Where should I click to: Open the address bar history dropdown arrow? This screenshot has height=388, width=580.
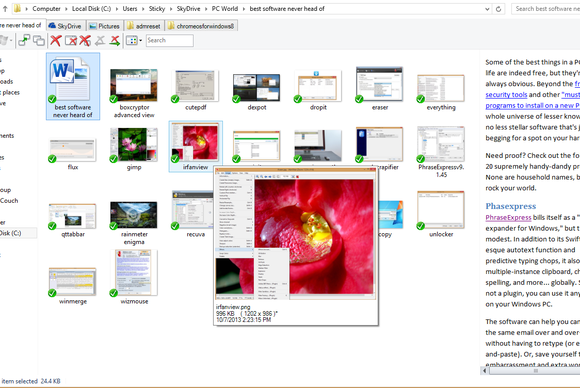click(487, 9)
